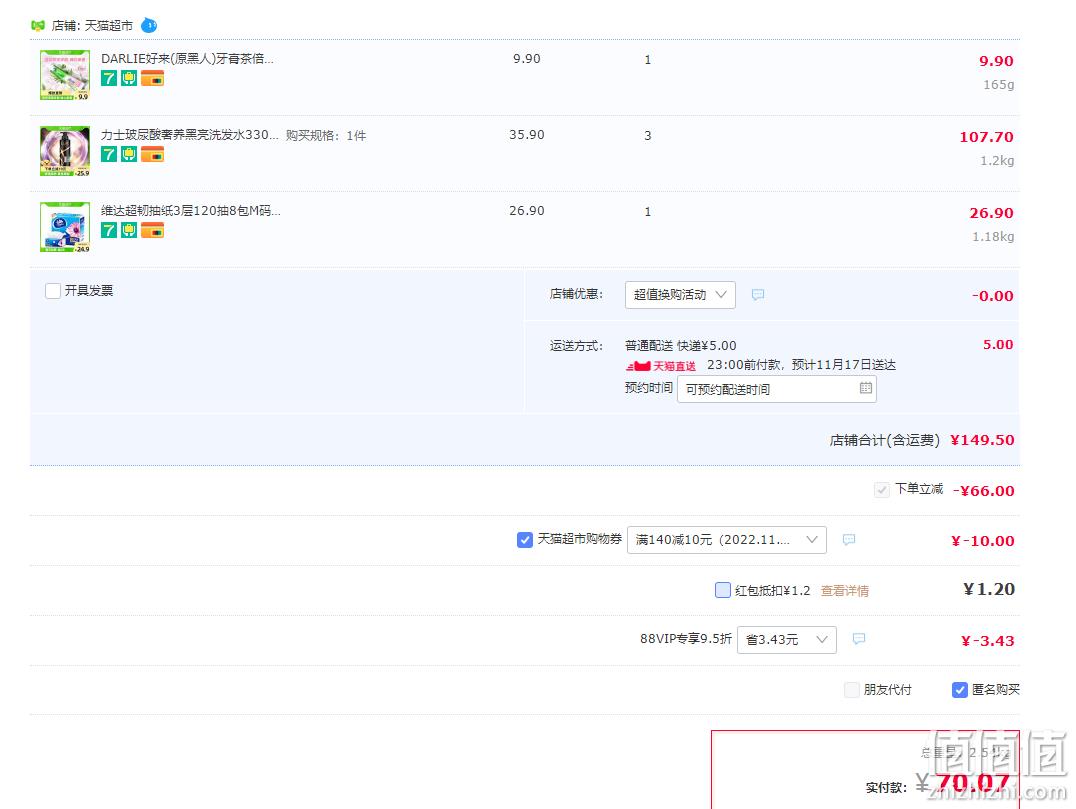Toggle the 下单立减 checkbox
The width and height of the screenshot is (1076, 809).
pyautogui.click(x=882, y=490)
